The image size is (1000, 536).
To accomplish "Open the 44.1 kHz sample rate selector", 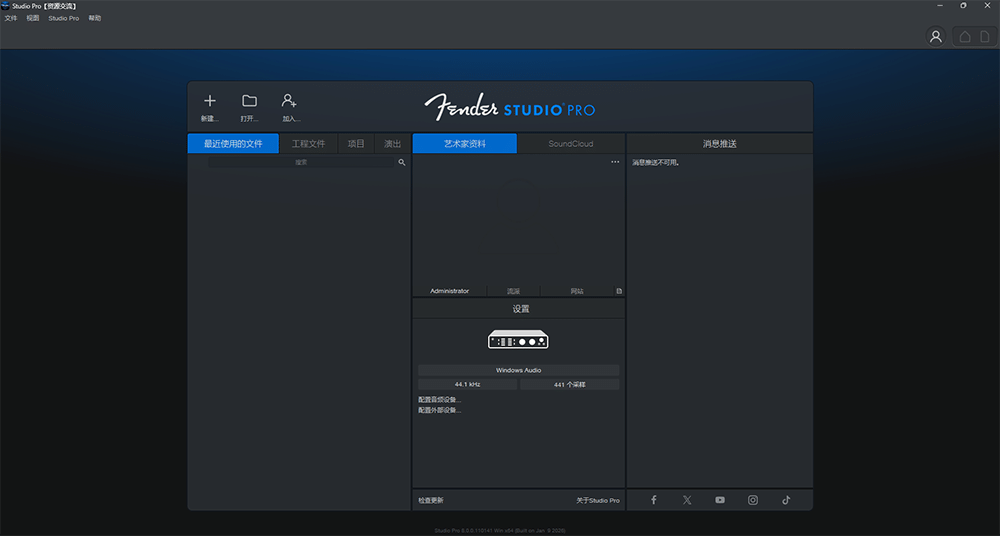I will (467, 384).
